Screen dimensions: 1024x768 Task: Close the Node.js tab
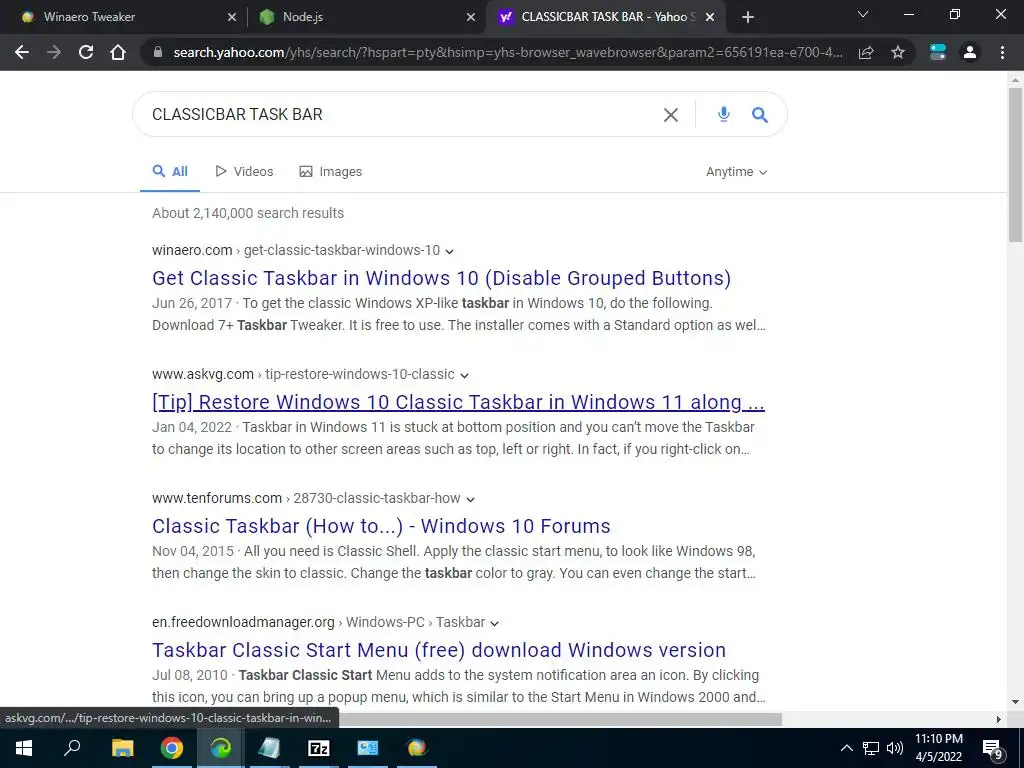471,17
